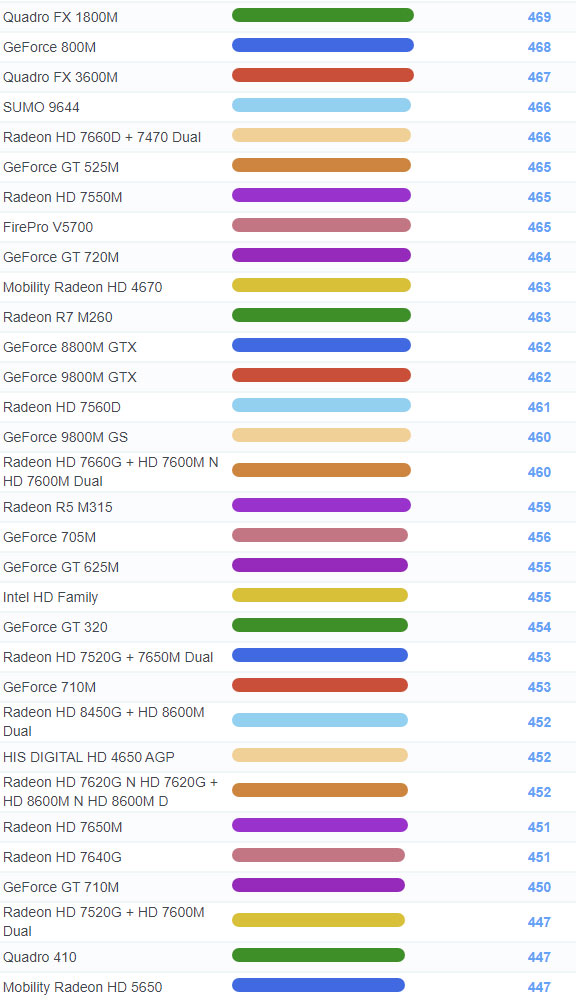Select the Intel HD Family name

click(51, 597)
